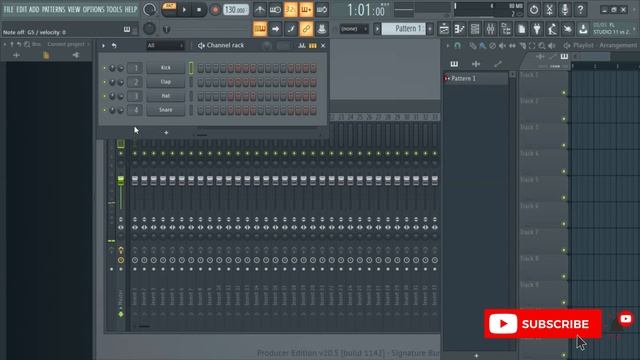Add a channel with the plus button
This screenshot has width=640, height=360.
coord(166,133)
